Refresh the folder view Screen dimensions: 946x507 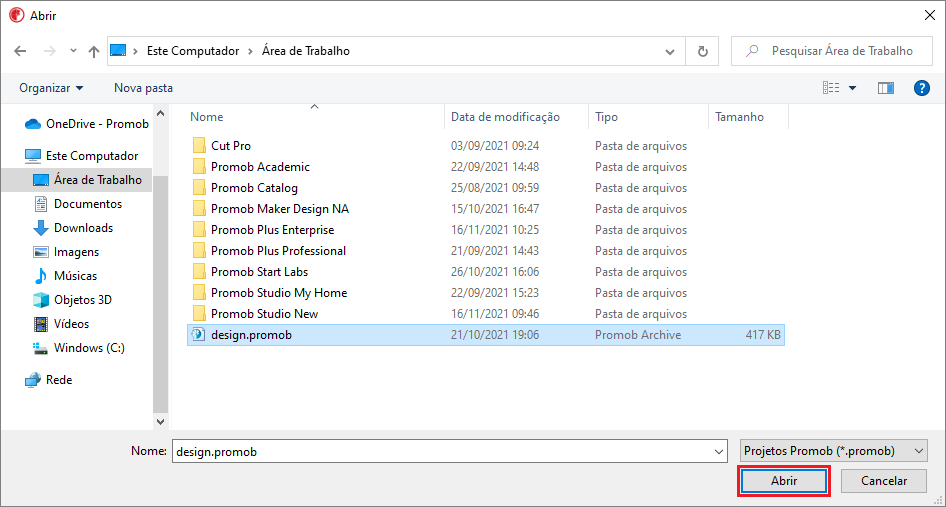[x=702, y=51]
